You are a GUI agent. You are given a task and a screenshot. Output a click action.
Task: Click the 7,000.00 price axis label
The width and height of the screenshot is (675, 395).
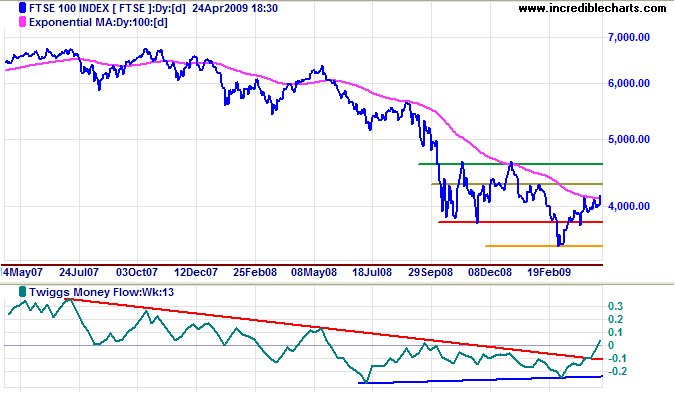coord(629,37)
